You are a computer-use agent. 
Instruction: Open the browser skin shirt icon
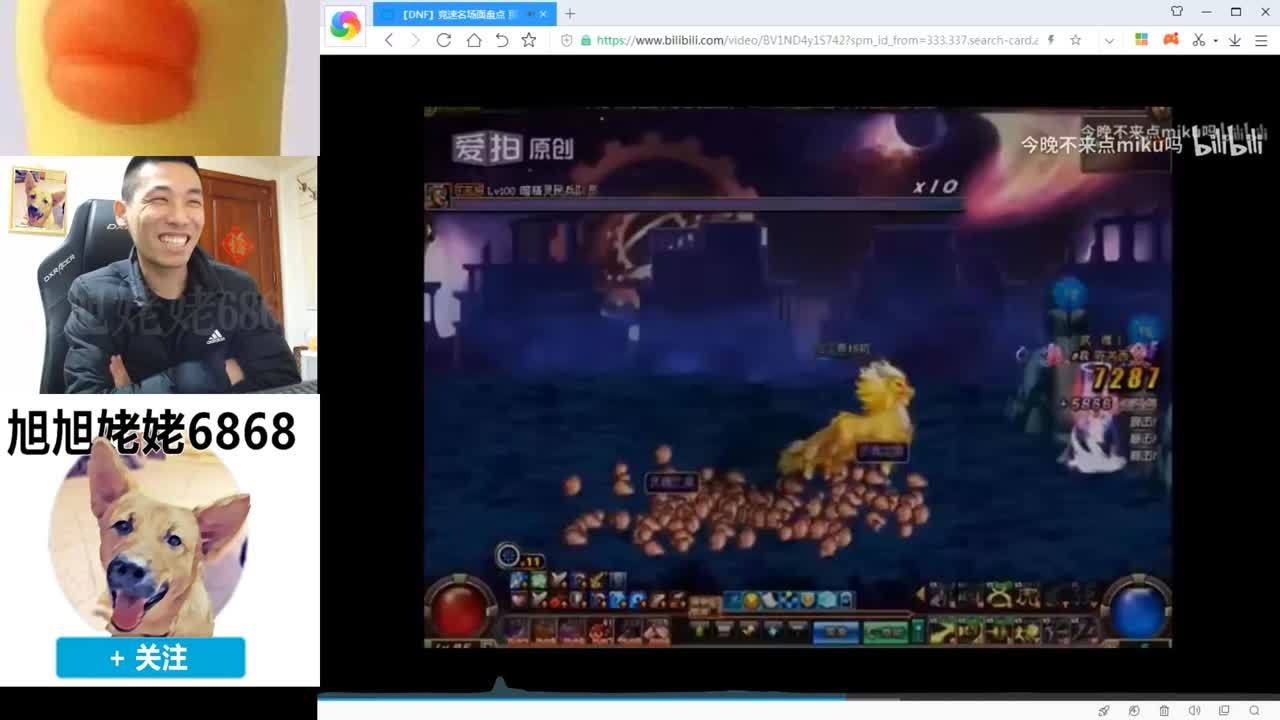click(x=1177, y=12)
